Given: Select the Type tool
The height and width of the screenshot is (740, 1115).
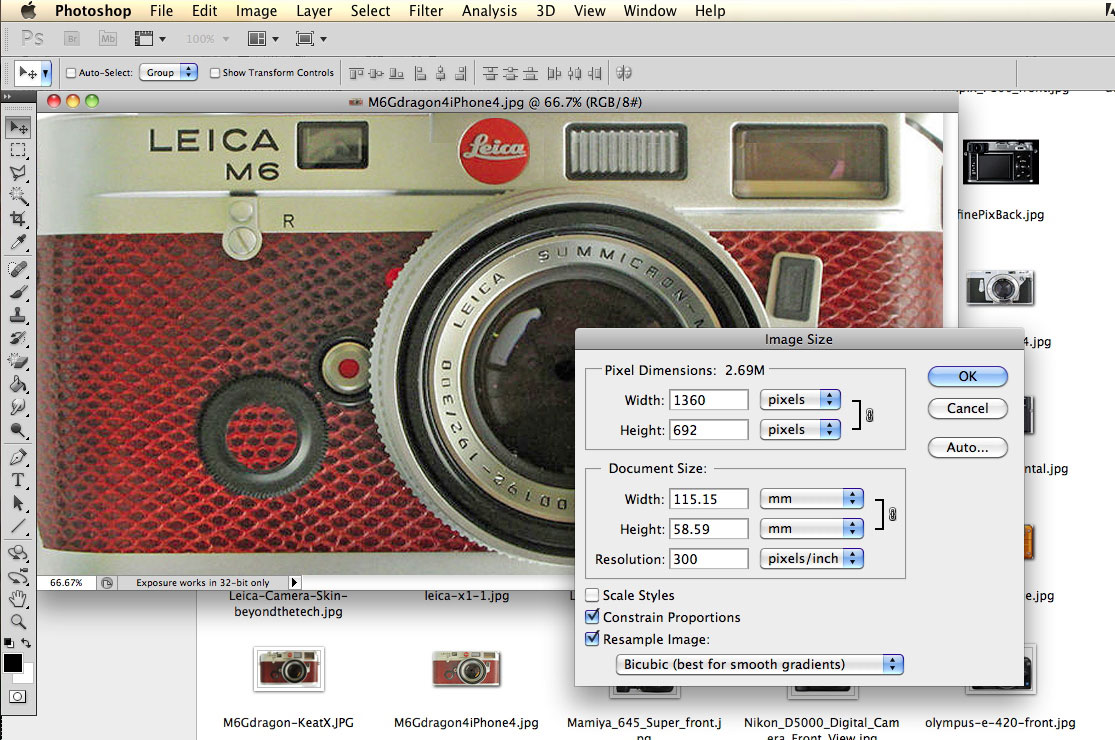Looking at the screenshot, I should point(18,480).
